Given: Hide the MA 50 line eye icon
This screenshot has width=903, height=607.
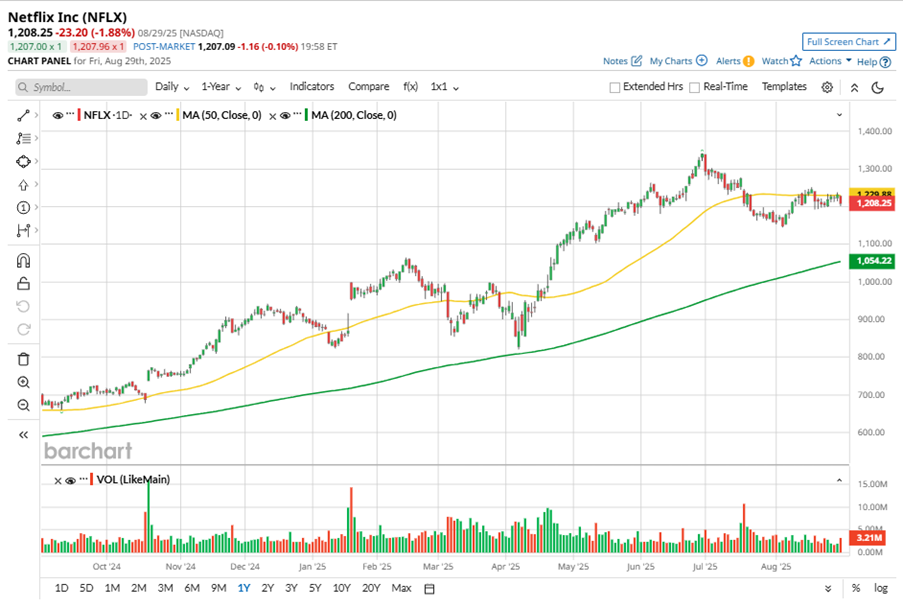Looking at the screenshot, I should click(155, 116).
